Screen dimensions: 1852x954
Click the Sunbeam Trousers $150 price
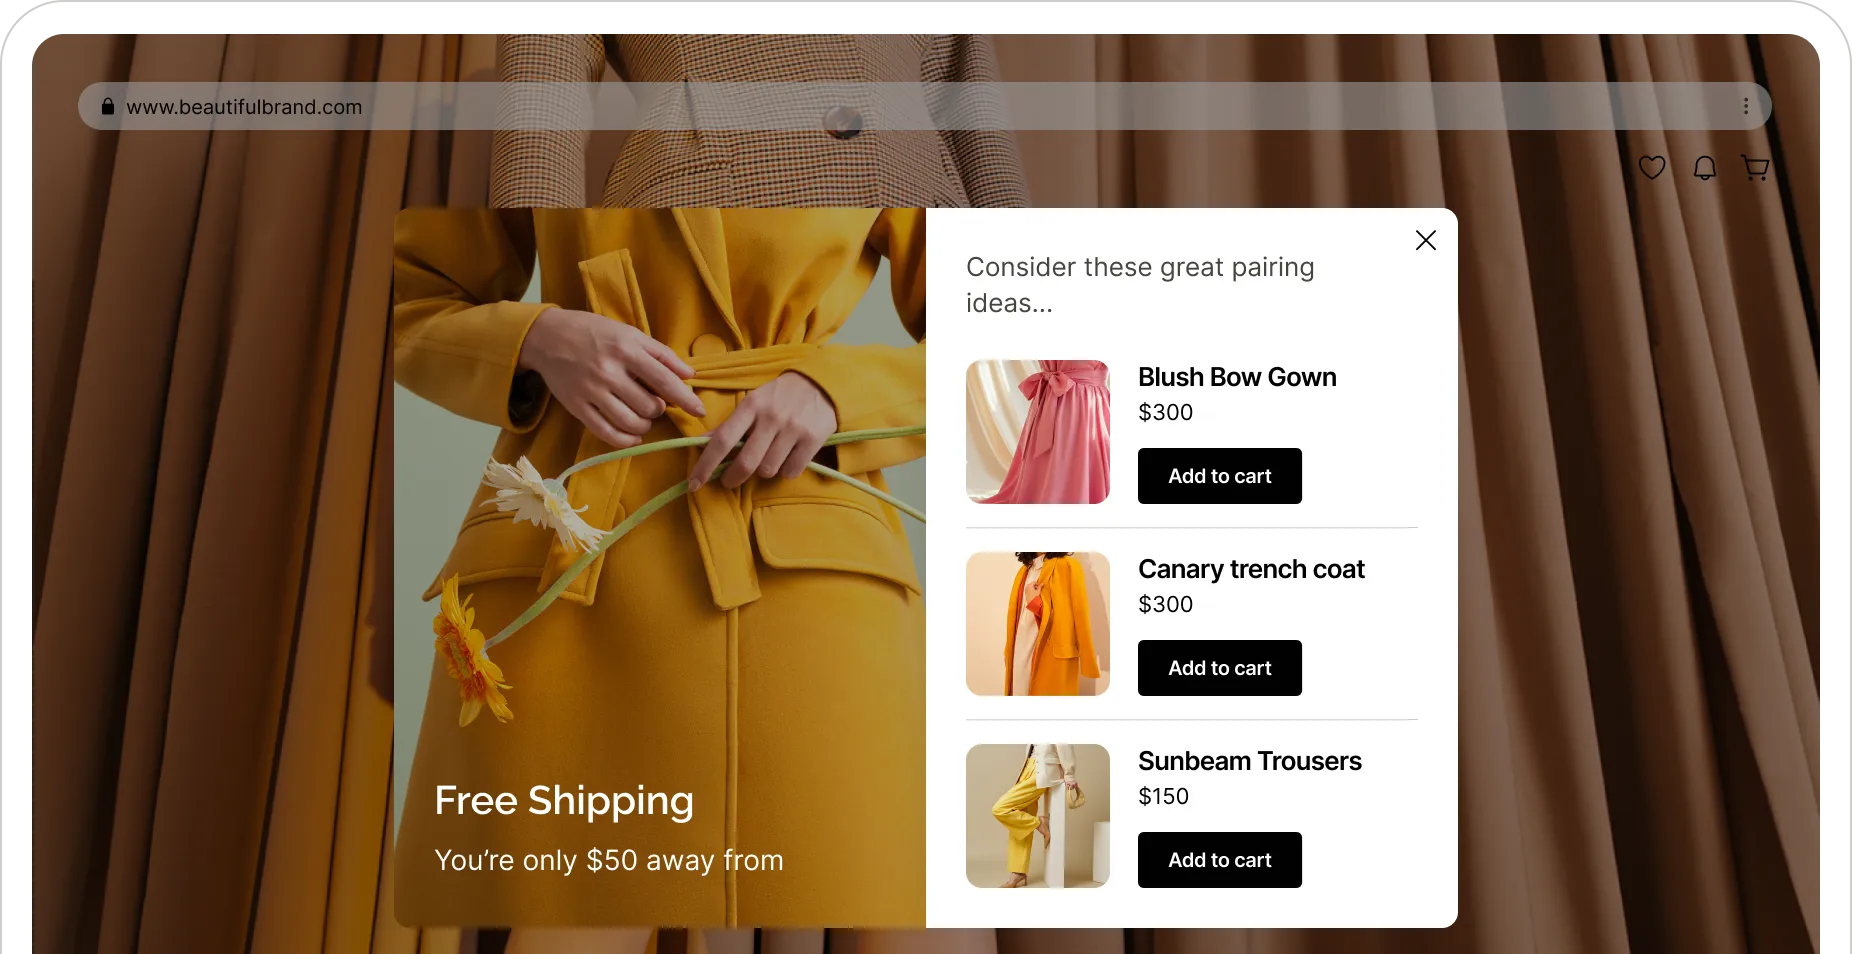coord(1164,796)
